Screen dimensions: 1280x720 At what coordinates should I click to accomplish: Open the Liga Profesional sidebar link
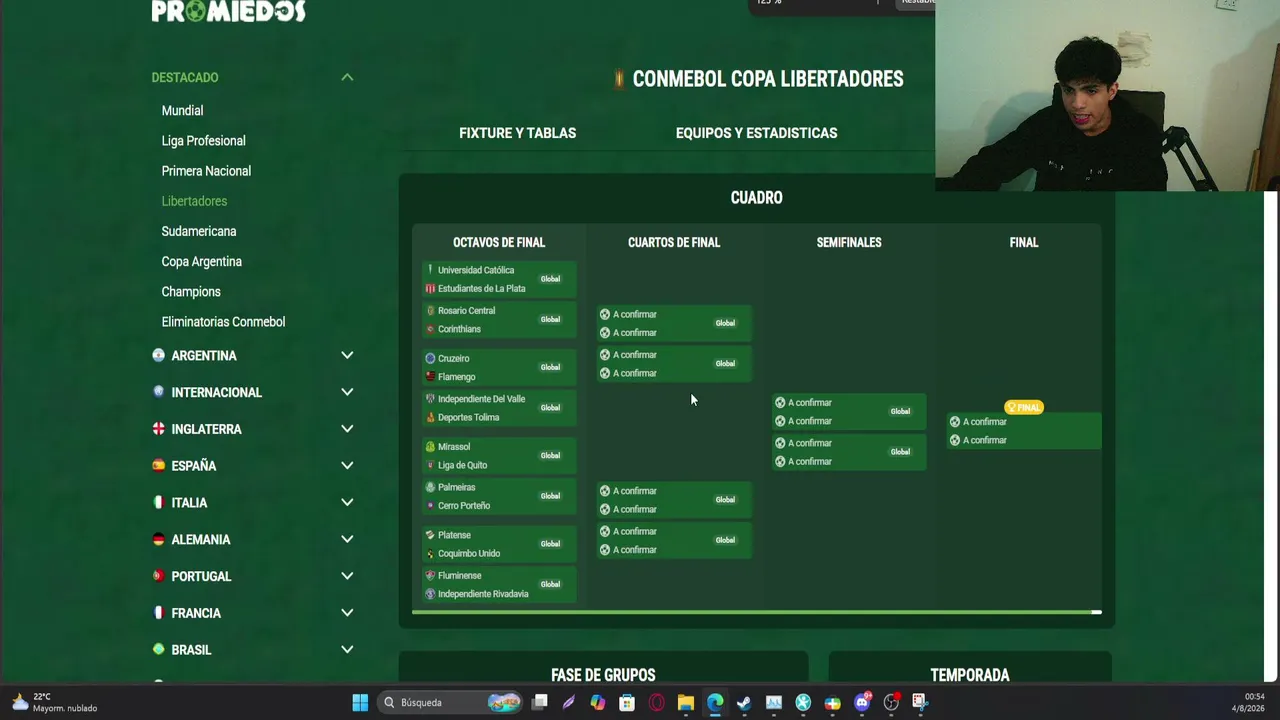tap(203, 141)
